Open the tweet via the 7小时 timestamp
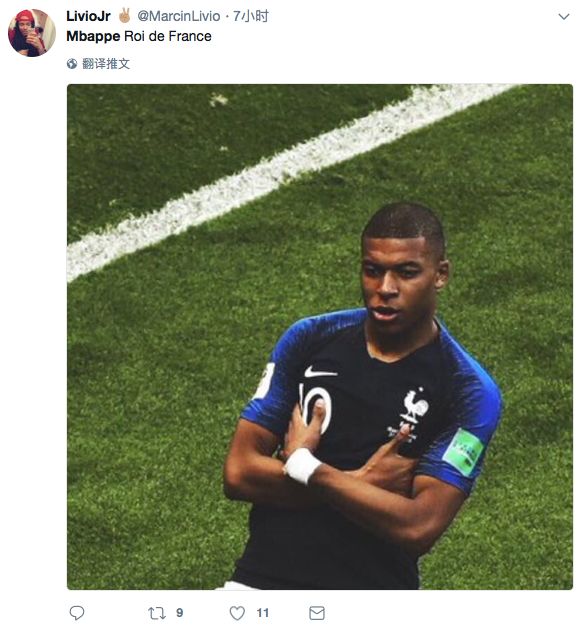The image size is (579, 626). (251, 16)
